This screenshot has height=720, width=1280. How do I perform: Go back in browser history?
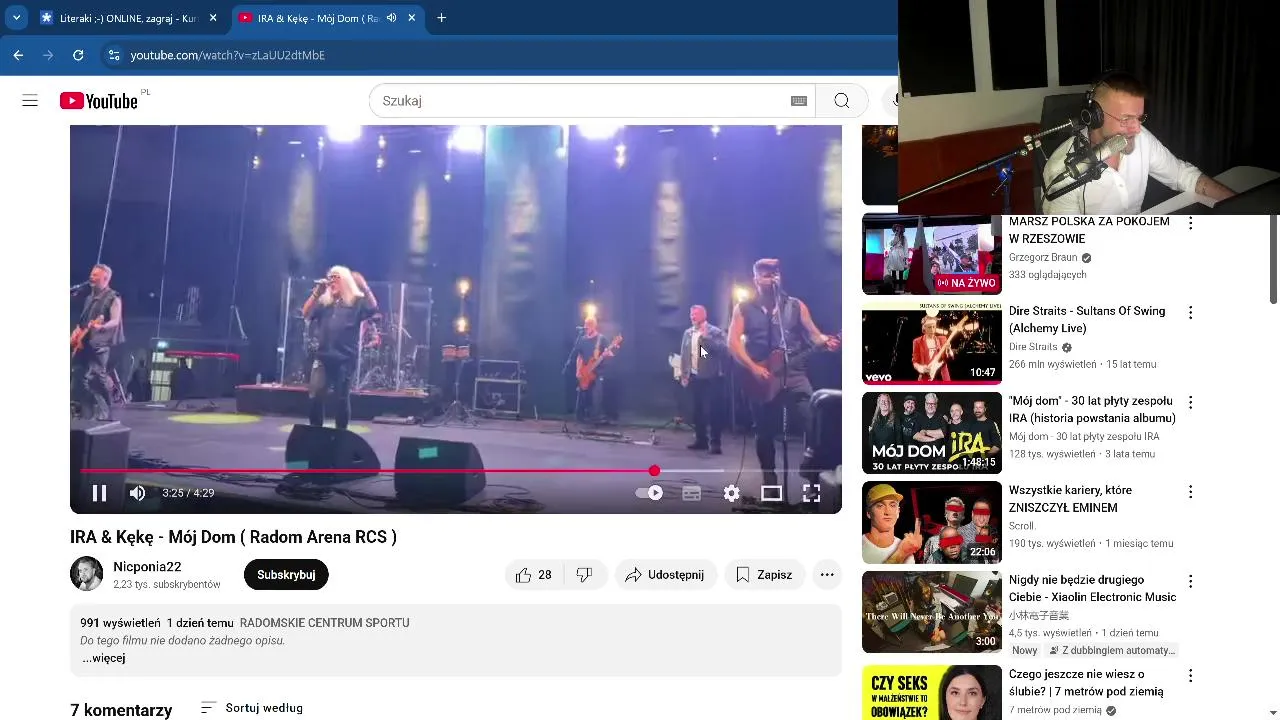click(x=18, y=55)
